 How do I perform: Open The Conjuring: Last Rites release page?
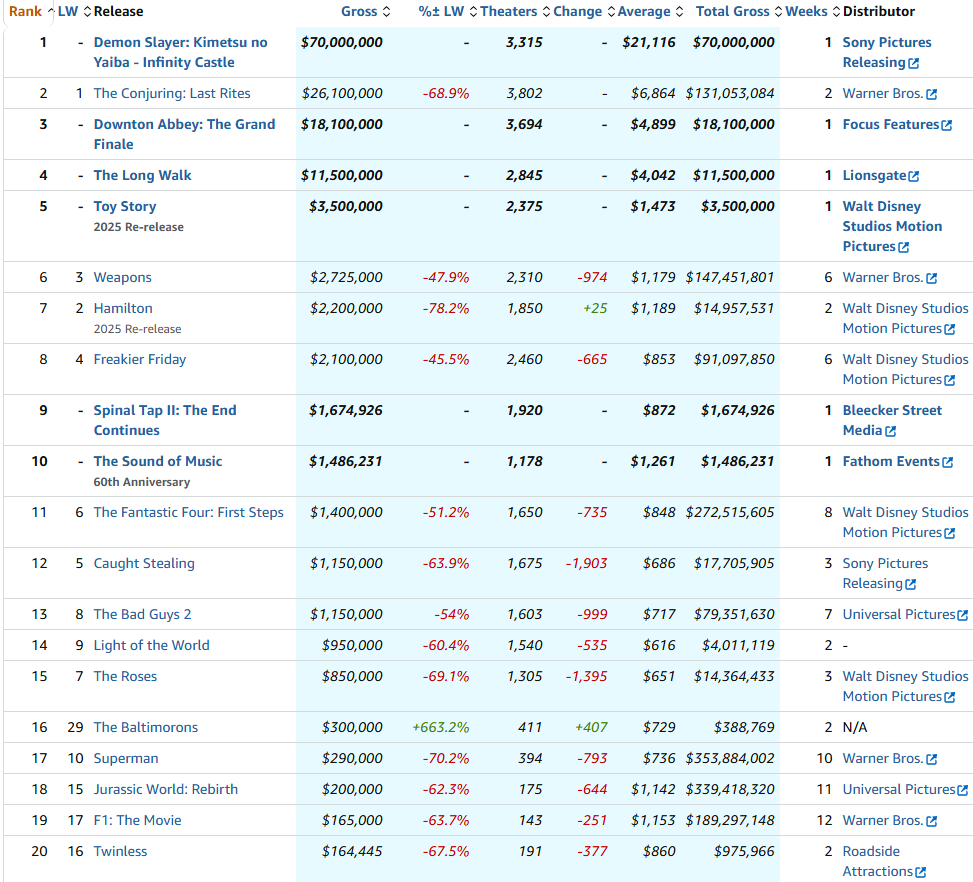click(172, 93)
